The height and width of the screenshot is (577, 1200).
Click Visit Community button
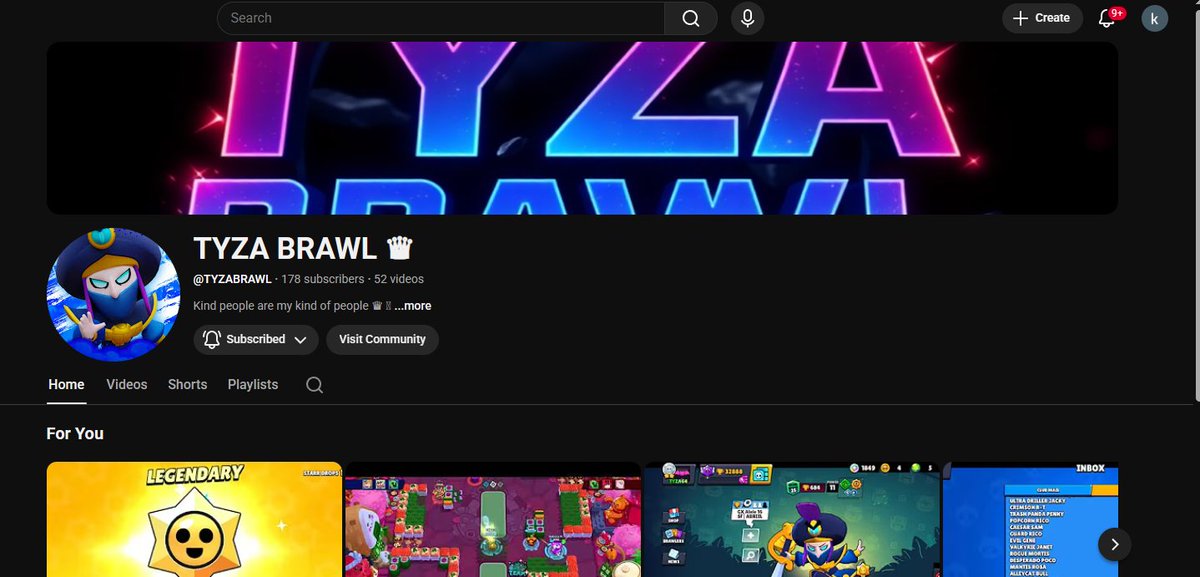point(382,339)
